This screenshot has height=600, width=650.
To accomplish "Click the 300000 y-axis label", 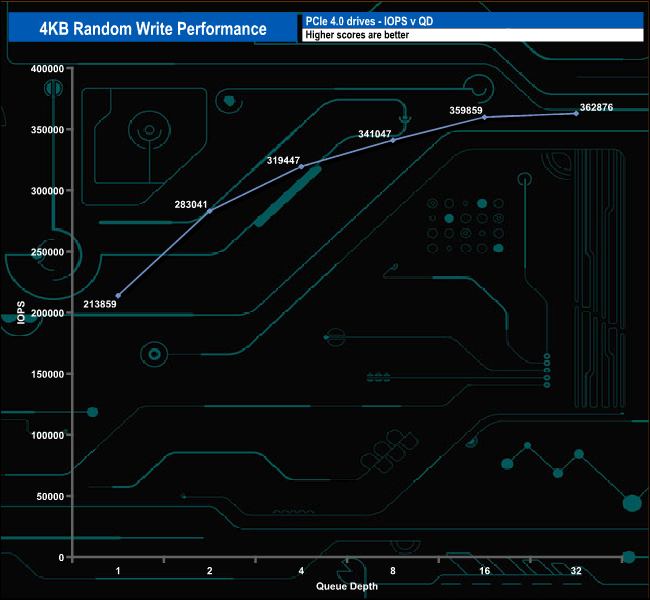I will [x=47, y=191].
